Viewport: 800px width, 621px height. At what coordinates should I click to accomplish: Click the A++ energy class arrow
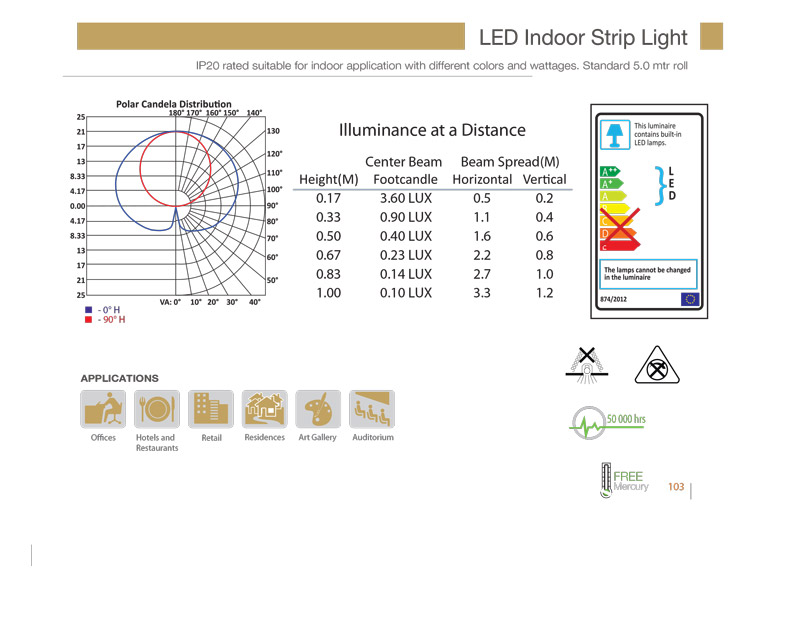[x=610, y=171]
